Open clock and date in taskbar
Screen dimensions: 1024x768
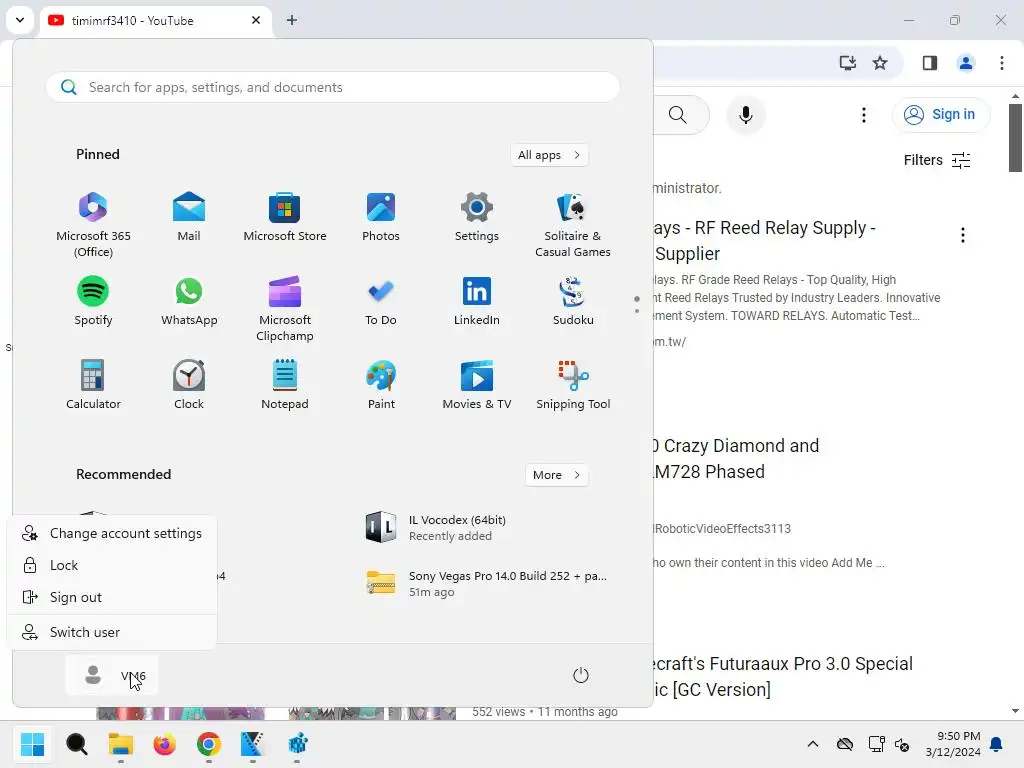pos(953,744)
